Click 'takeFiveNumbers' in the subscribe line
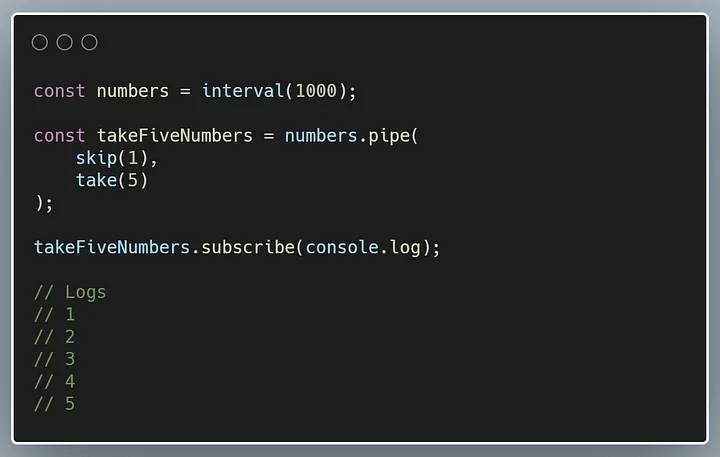Viewport: 720px width, 457px height. [x=112, y=247]
